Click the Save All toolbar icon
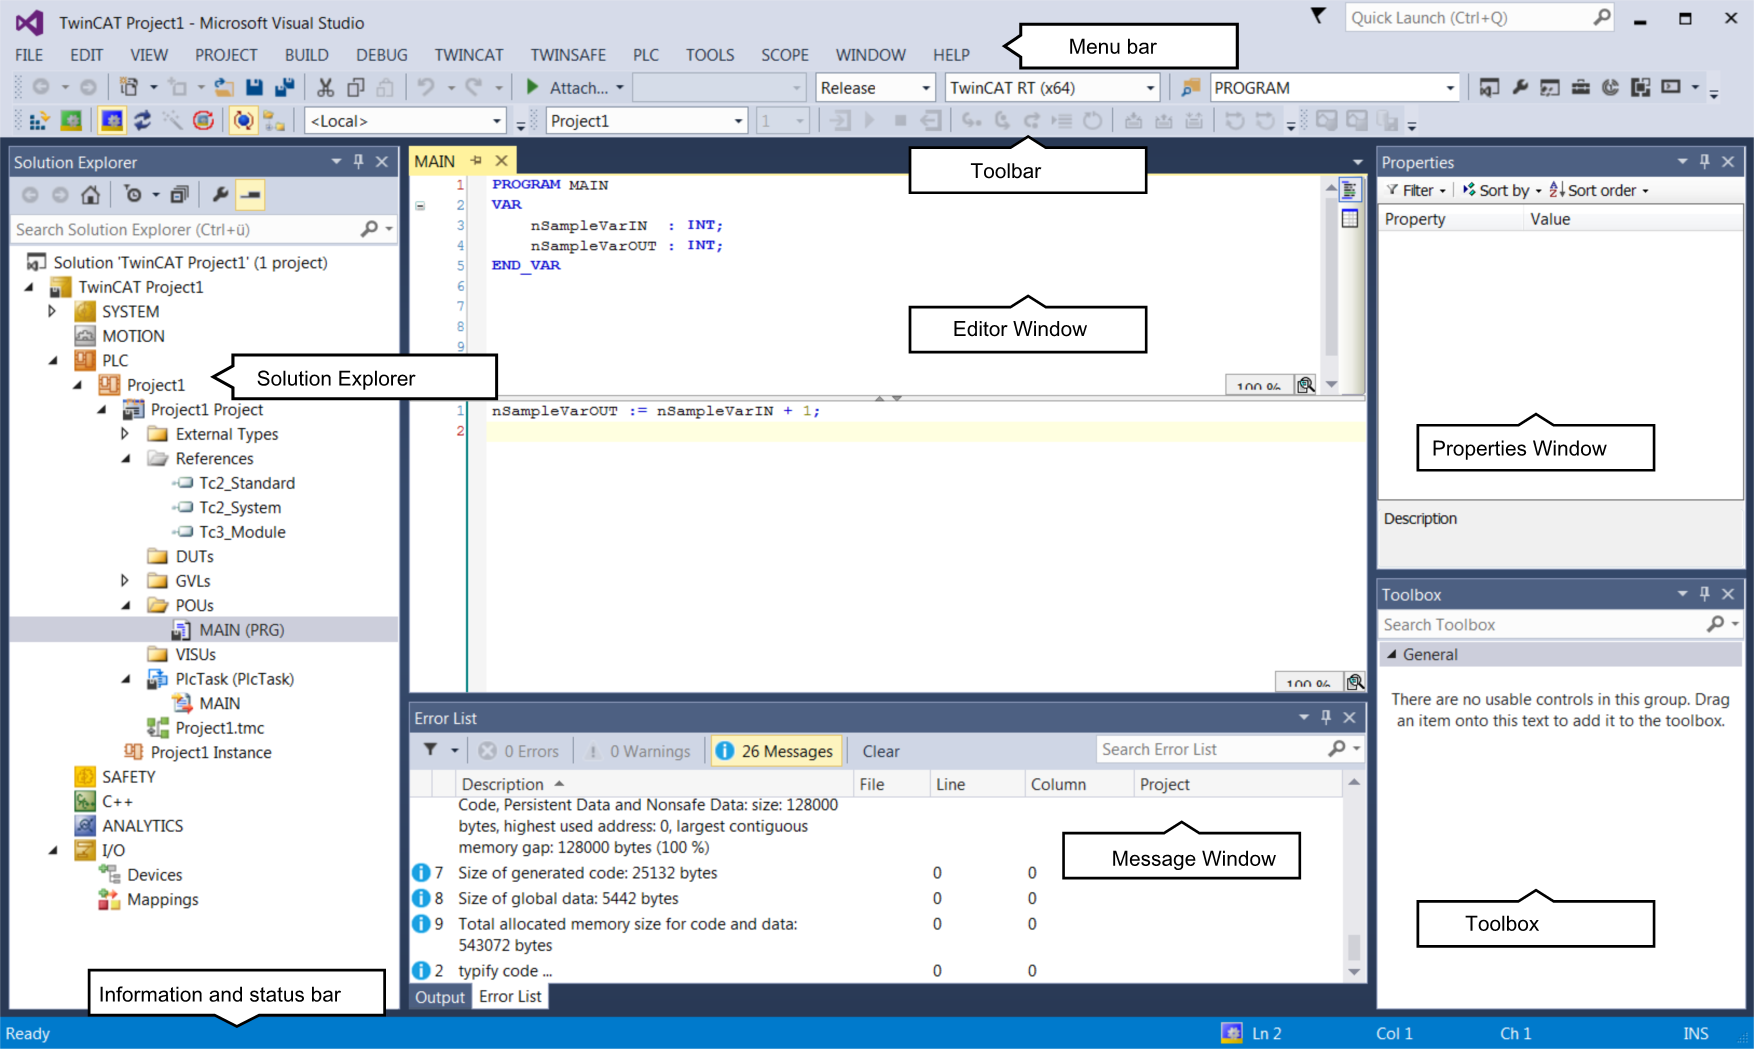1754x1049 pixels. pos(284,87)
